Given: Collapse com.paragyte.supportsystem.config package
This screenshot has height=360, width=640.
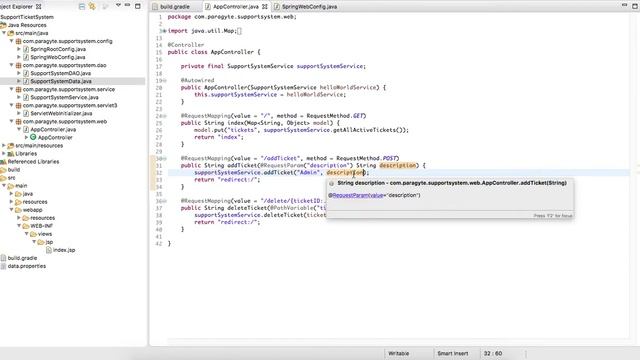Looking at the screenshot, I should [11, 41].
